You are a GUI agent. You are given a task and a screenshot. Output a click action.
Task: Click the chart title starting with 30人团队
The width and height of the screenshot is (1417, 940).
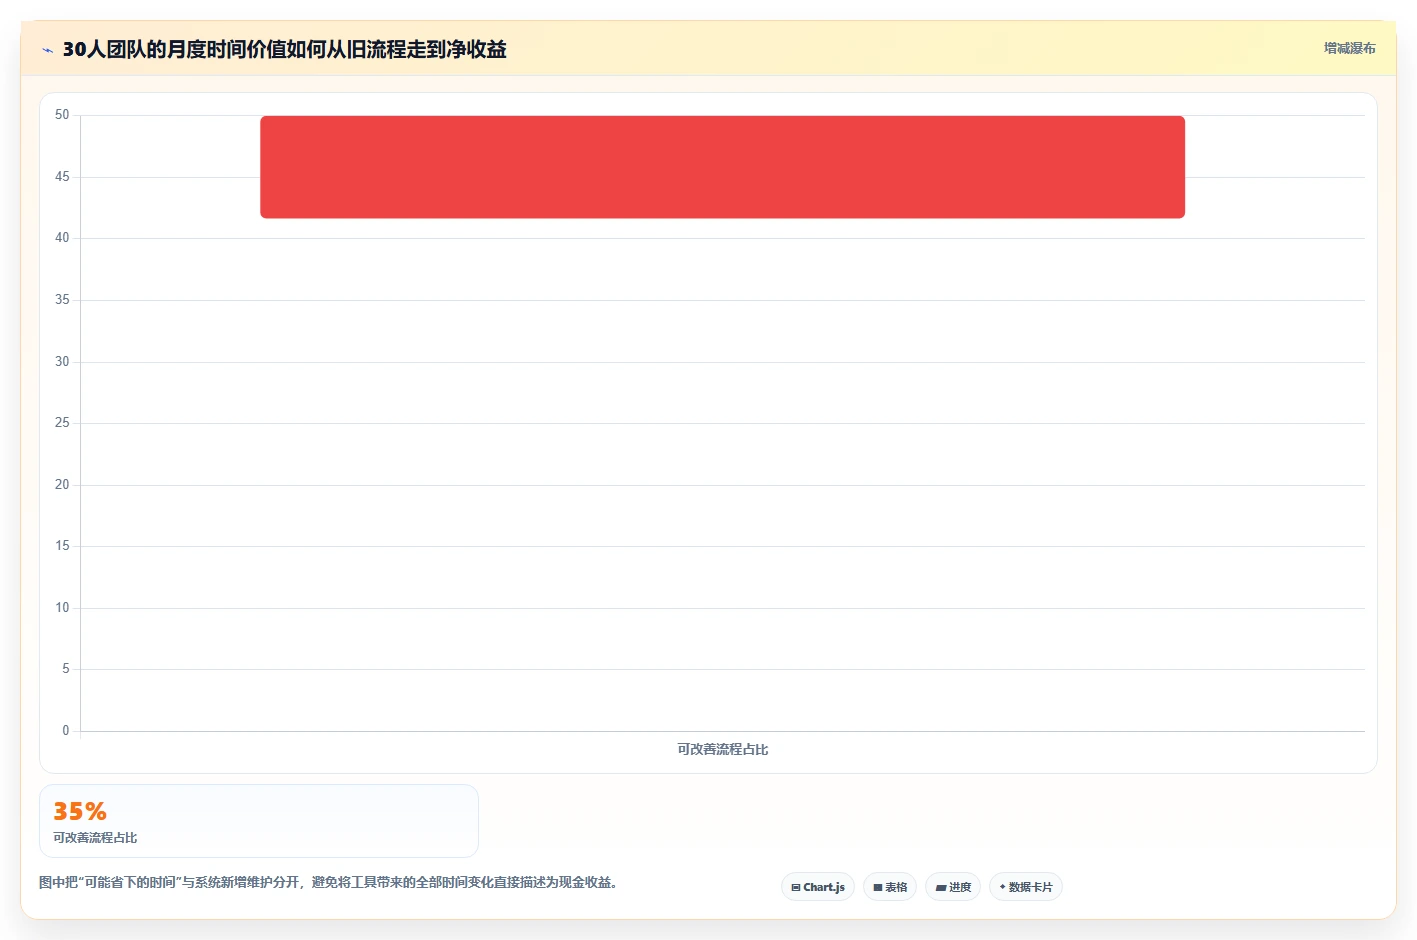point(284,49)
